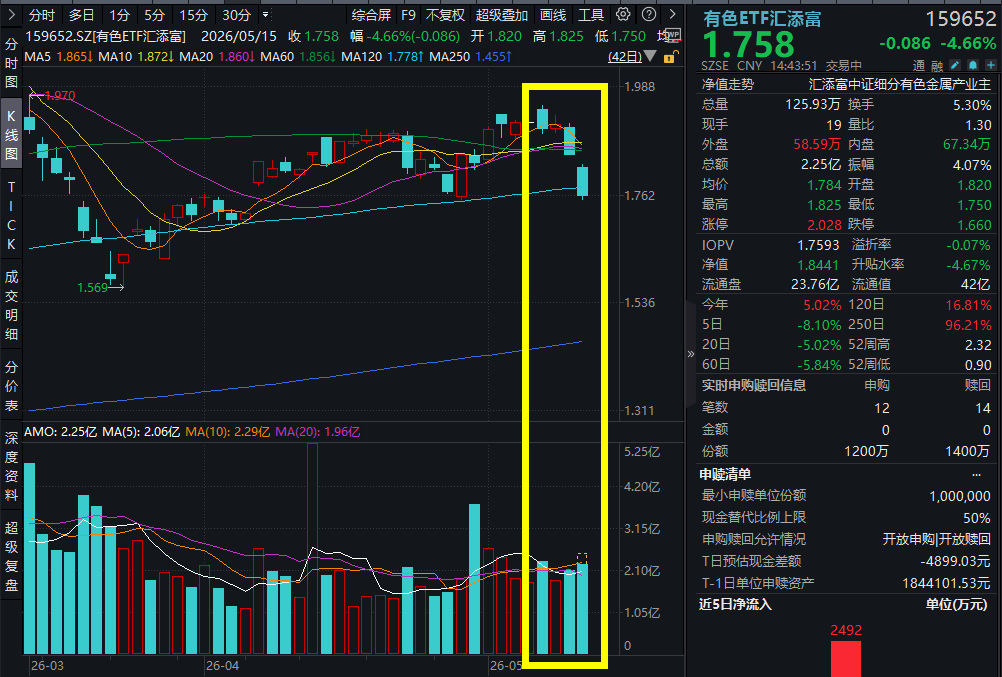Click 实时申购赎回信息 header
1002x677 pixels.
[754, 385]
